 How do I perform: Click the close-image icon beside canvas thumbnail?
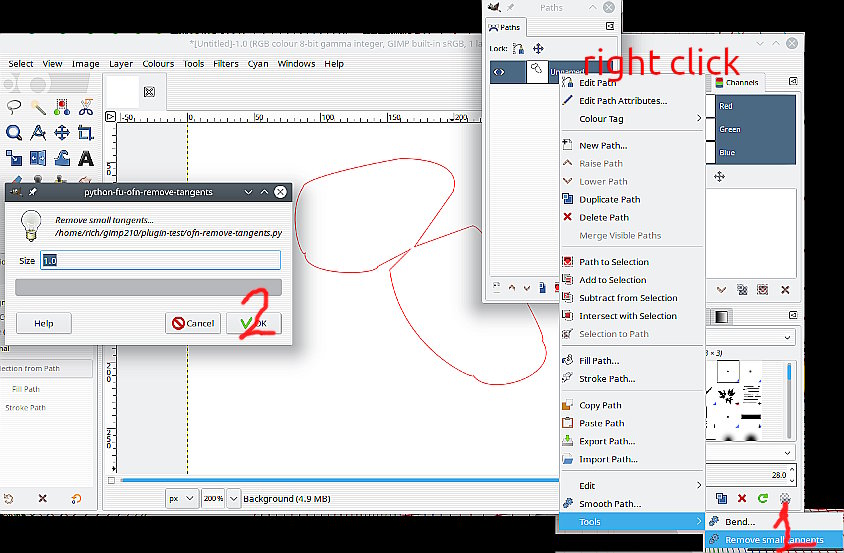pyautogui.click(x=150, y=92)
